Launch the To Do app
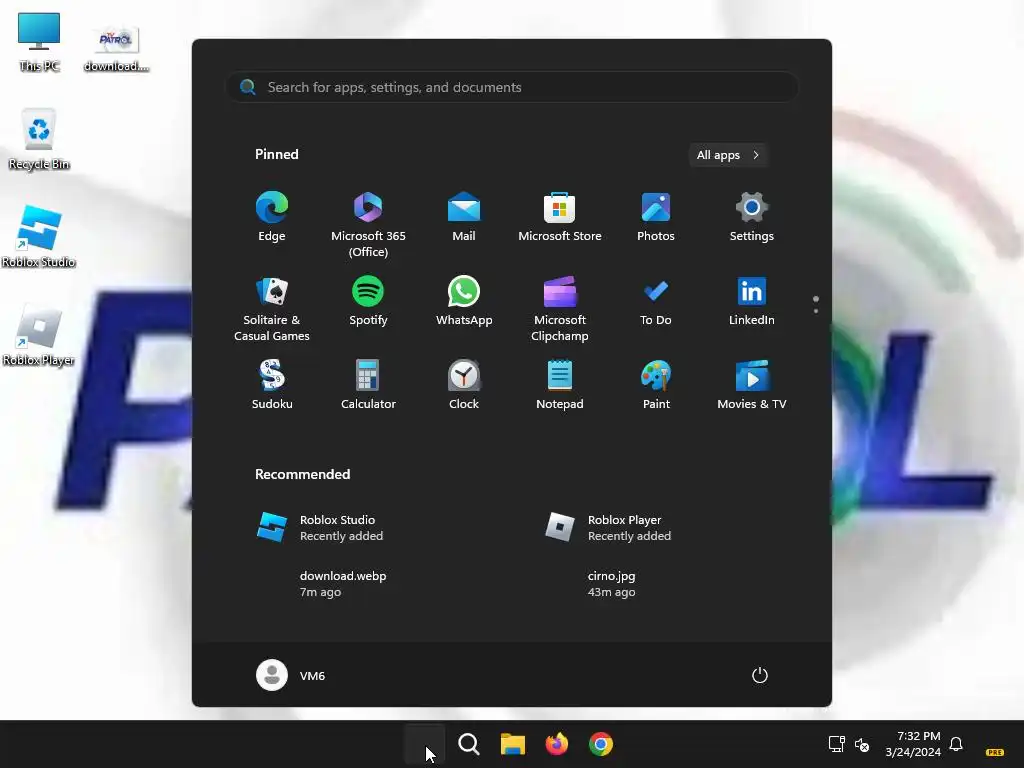This screenshot has height=768, width=1024. click(656, 302)
